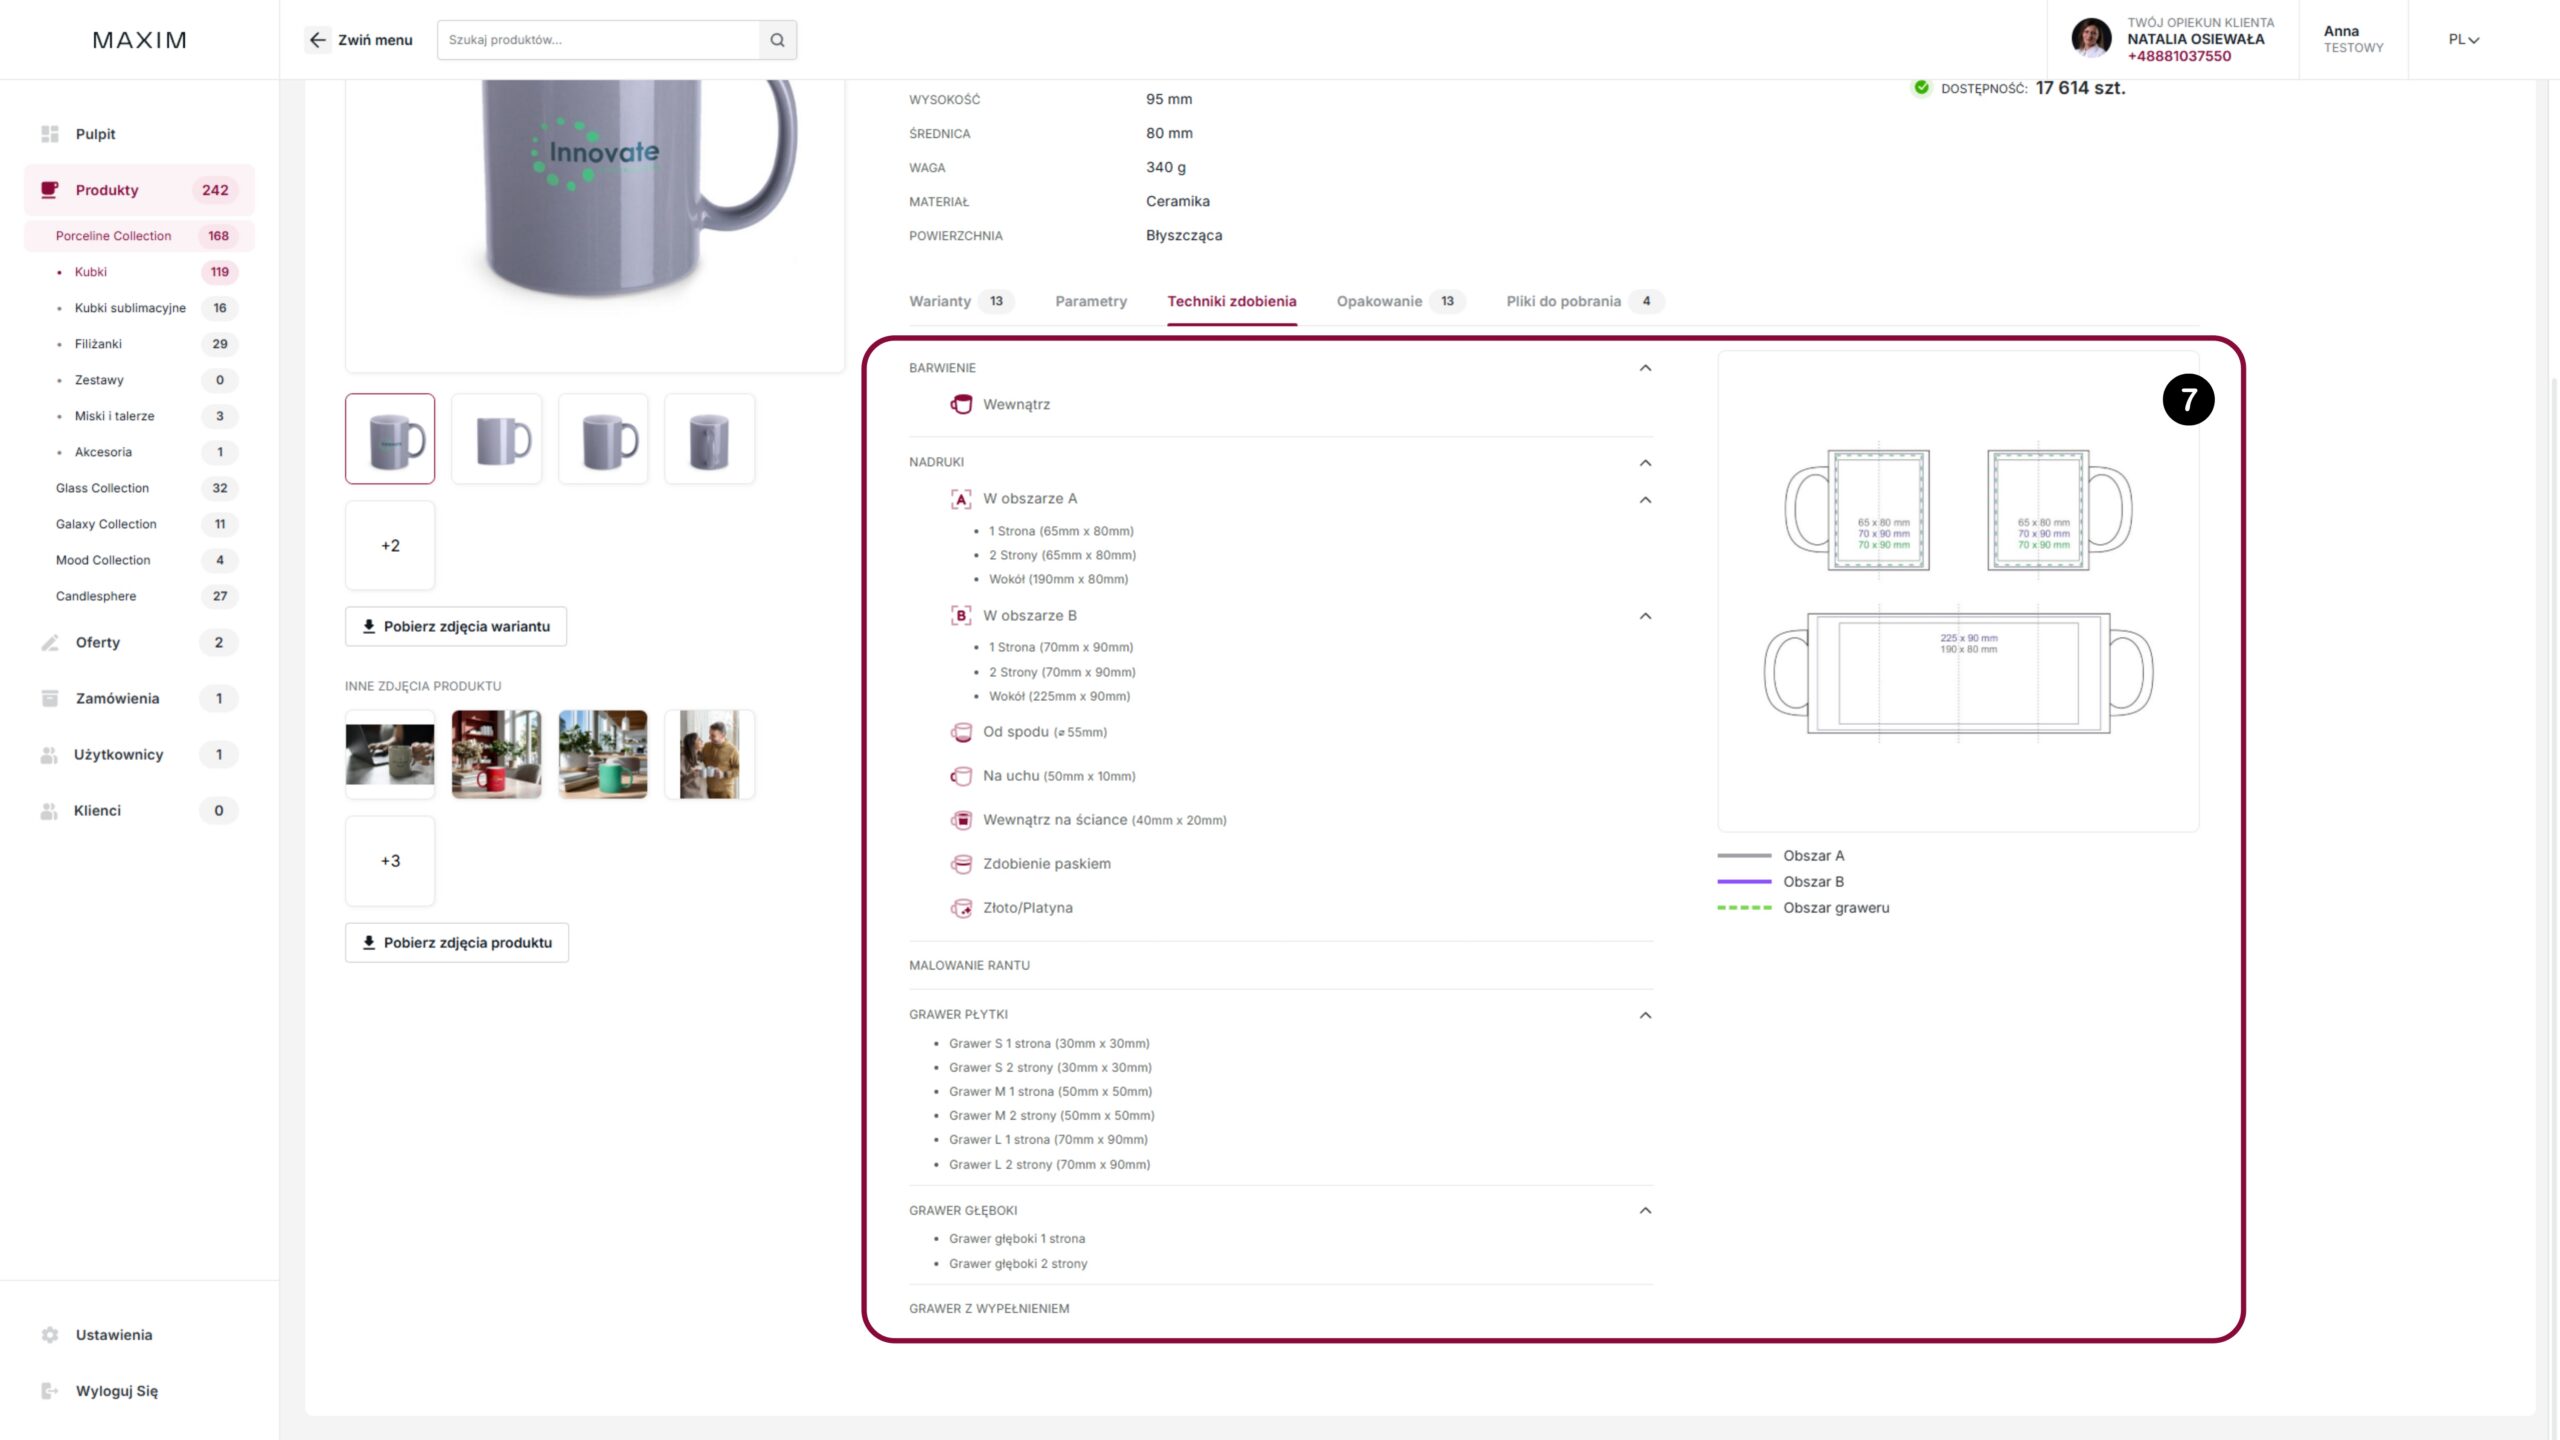
Task: Select the red mug lifestyle photo thumbnail
Action: point(496,755)
